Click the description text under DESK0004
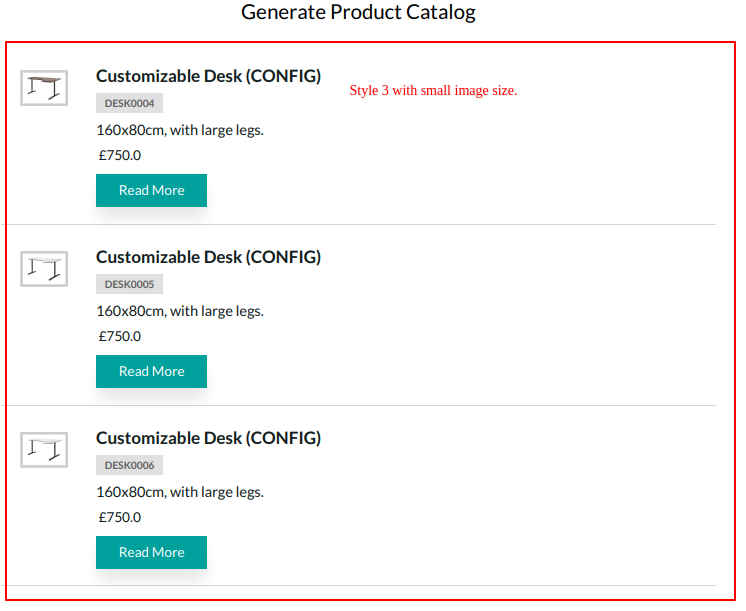Image resolution: width=746 pixels, height=611 pixels. click(180, 130)
